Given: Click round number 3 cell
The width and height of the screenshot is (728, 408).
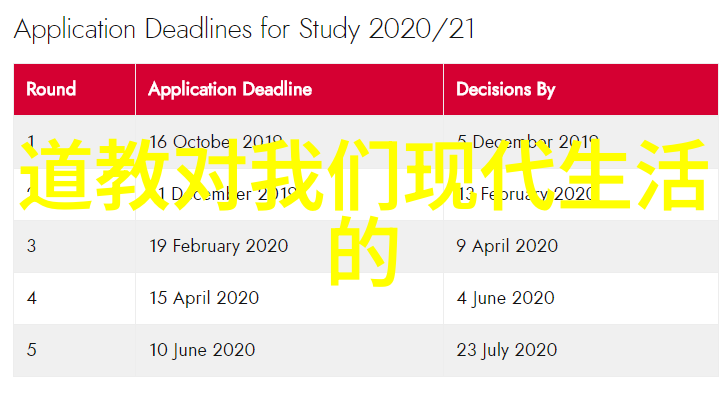Looking at the screenshot, I should click(x=74, y=246).
